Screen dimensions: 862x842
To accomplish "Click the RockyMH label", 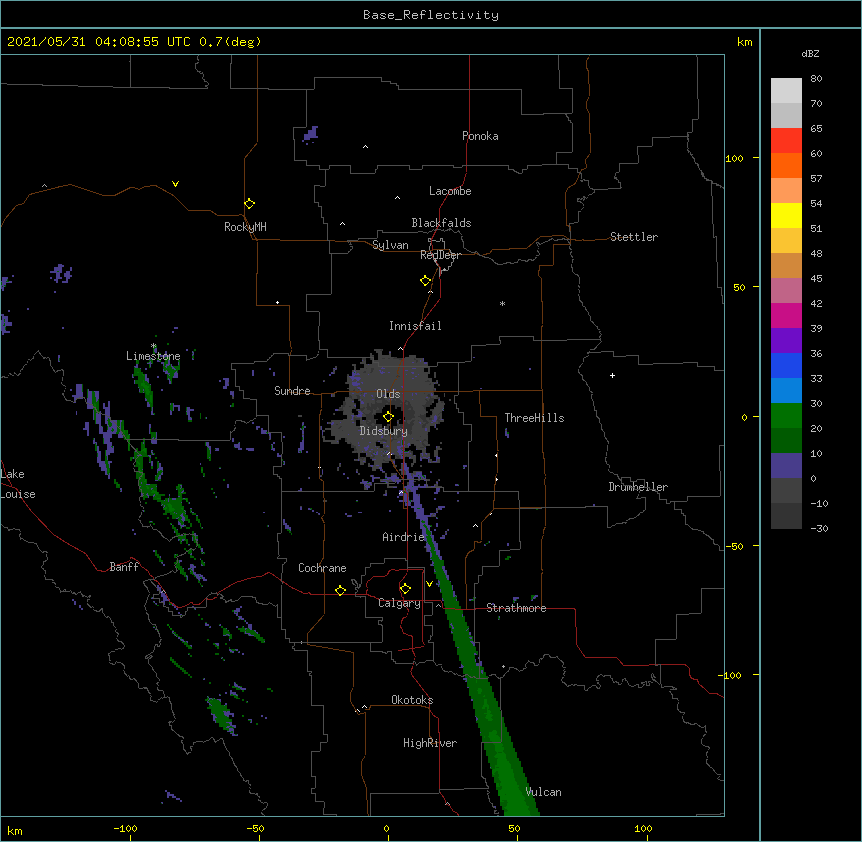I will (245, 227).
